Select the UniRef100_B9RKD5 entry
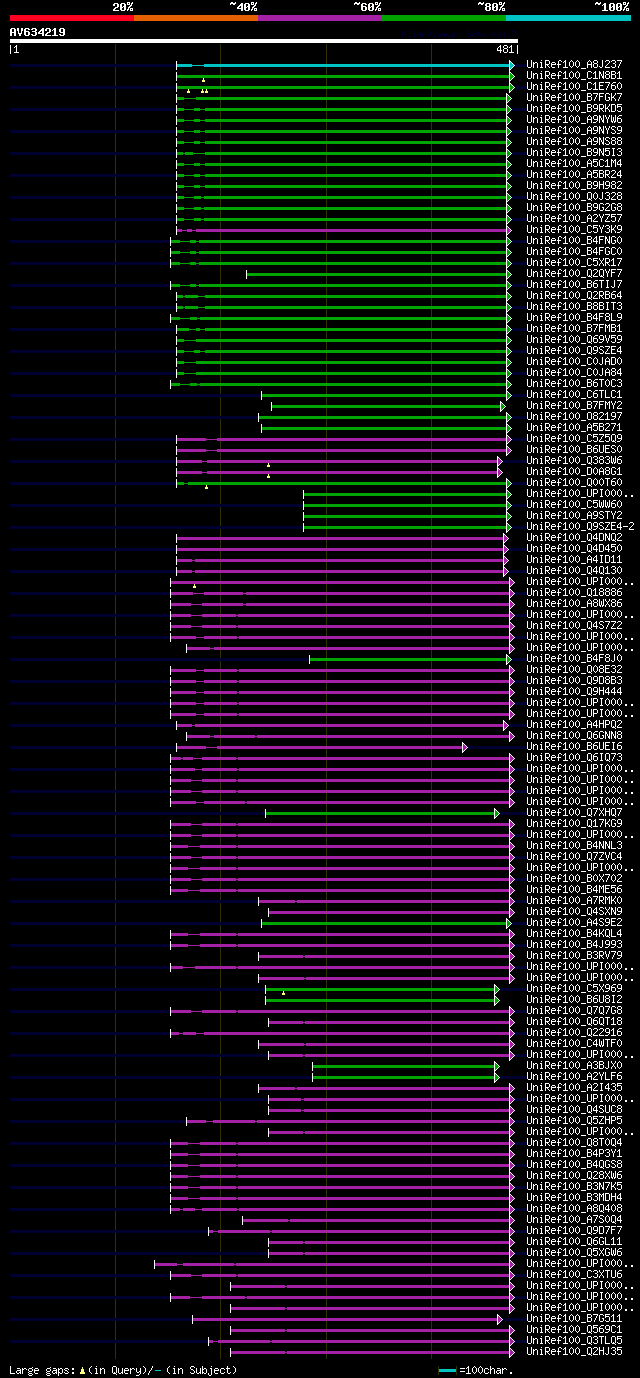The width and height of the screenshot is (640, 1378). click(574, 108)
